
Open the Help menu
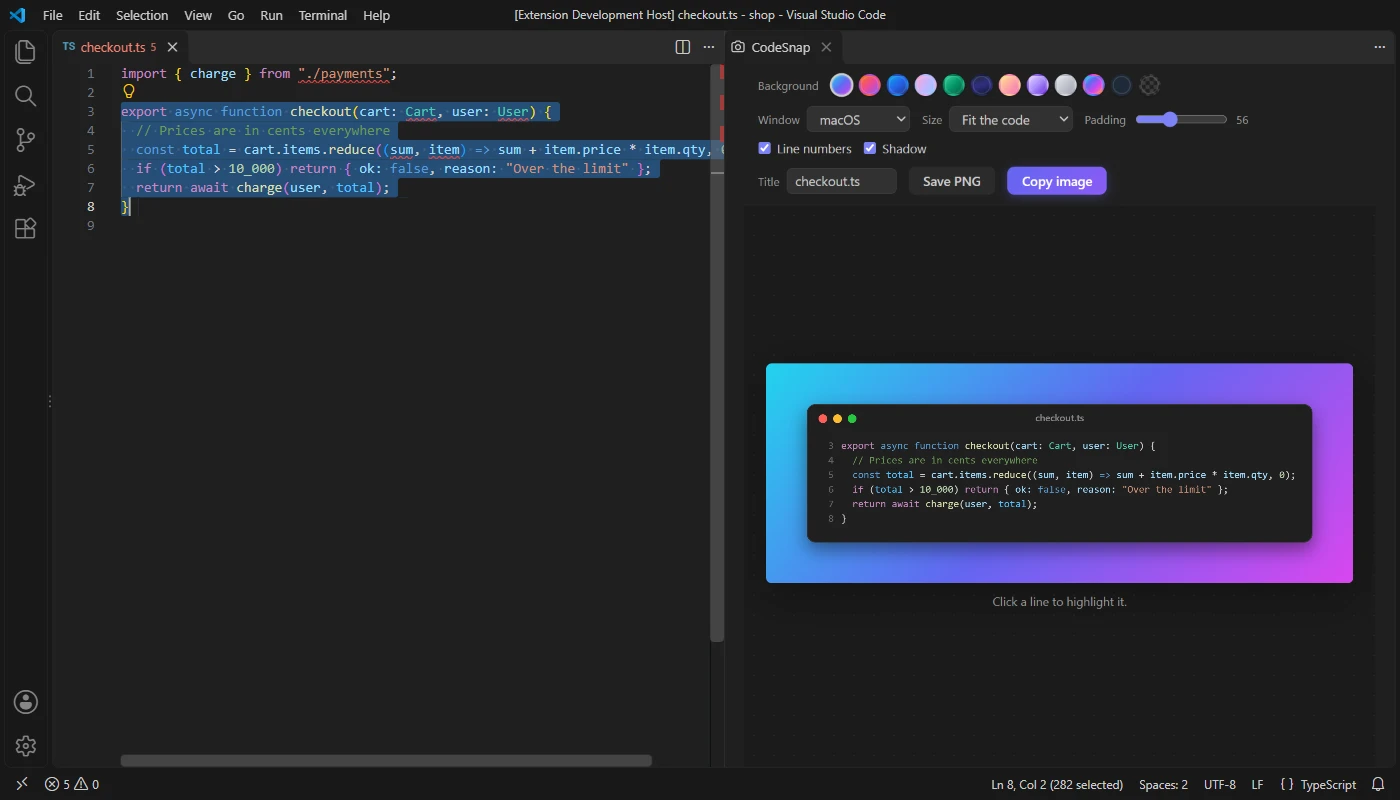pos(377,15)
